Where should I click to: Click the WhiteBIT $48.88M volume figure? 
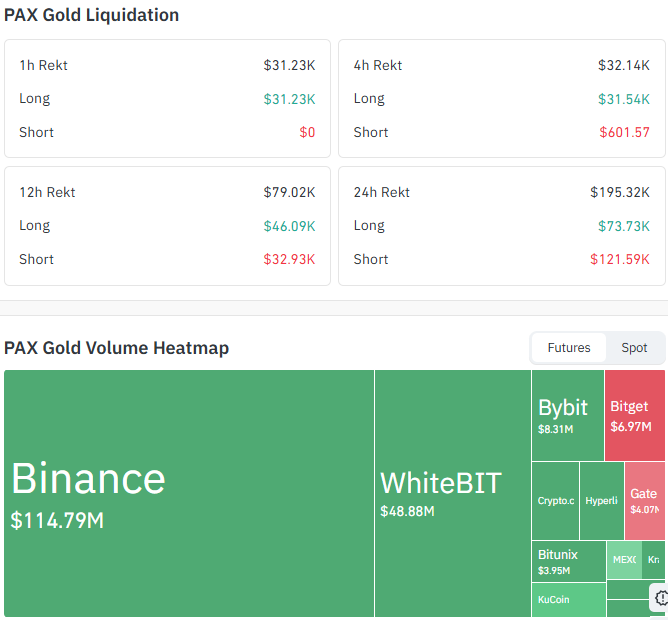pyautogui.click(x=407, y=511)
